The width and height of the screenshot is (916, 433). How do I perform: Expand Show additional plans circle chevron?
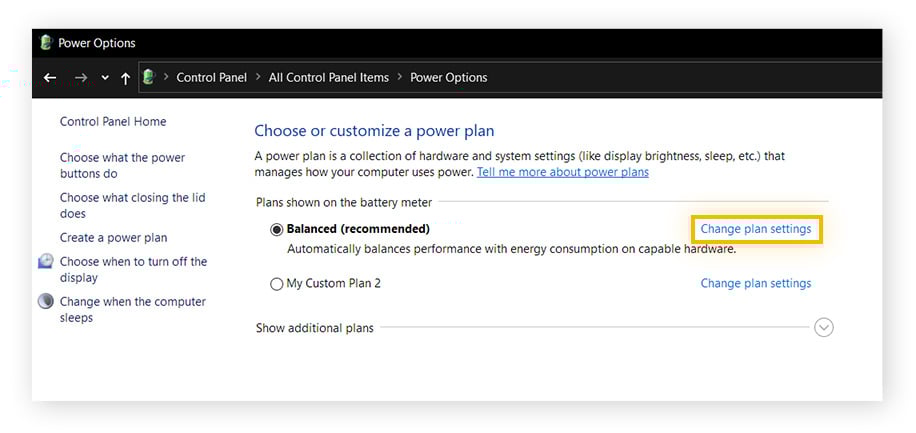tap(823, 327)
